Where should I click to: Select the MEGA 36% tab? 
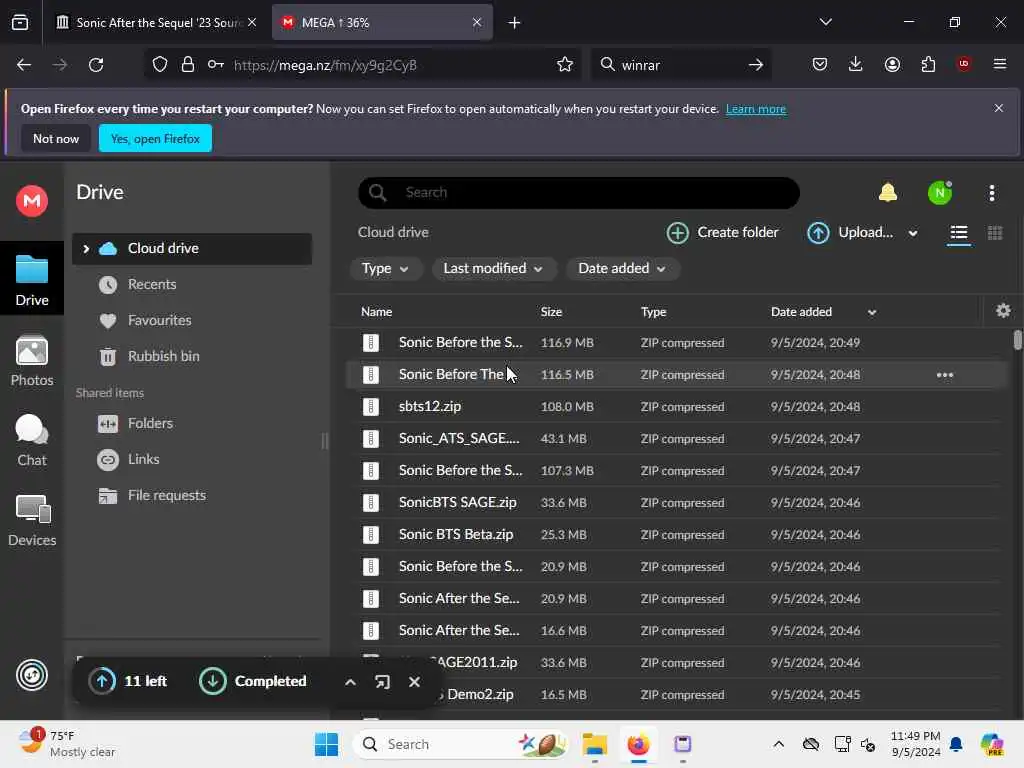[x=382, y=23]
